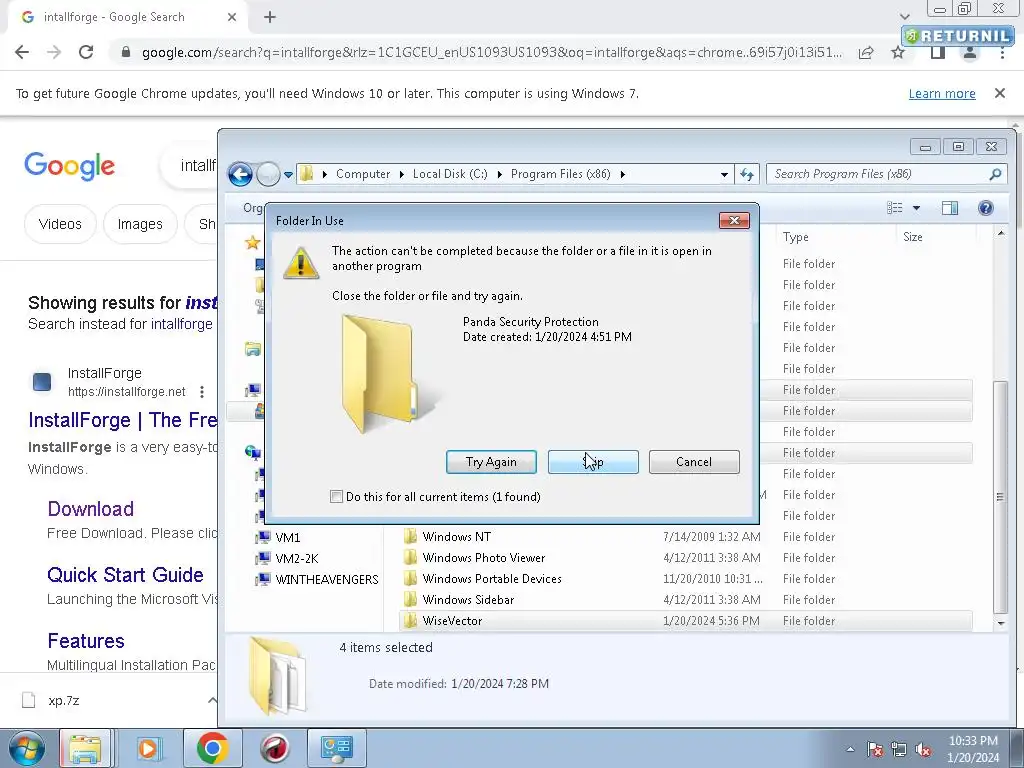Reload the Chrome page
This screenshot has width=1024, height=768.
(86, 52)
